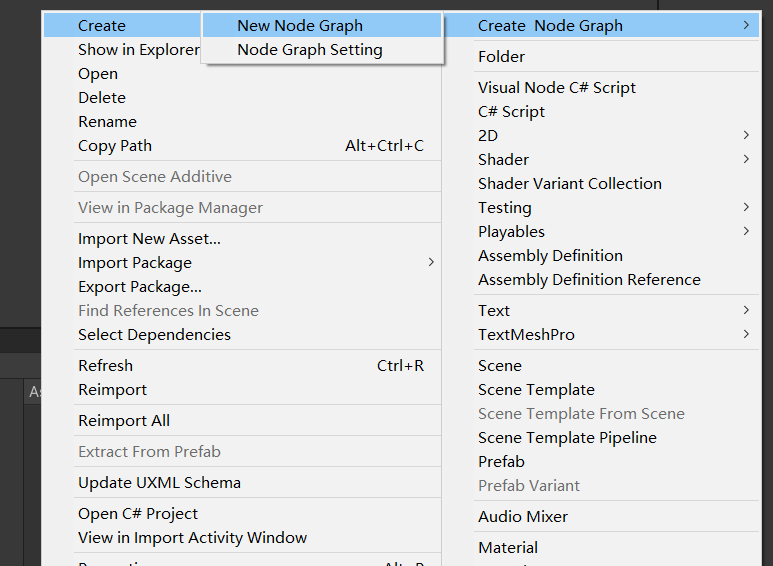Select Scene Template Pipeline

coord(601,438)
